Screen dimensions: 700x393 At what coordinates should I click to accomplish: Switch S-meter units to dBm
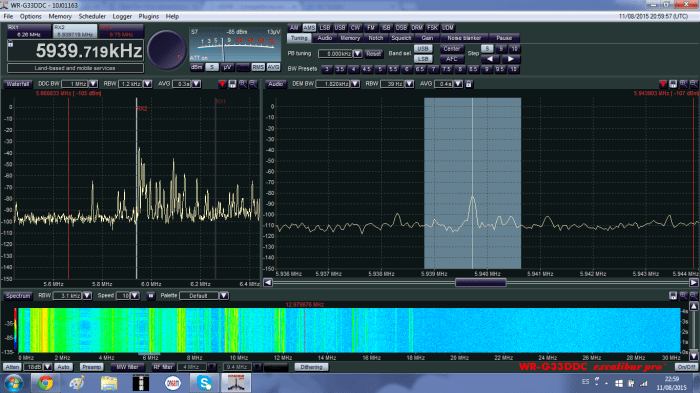point(196,67)
